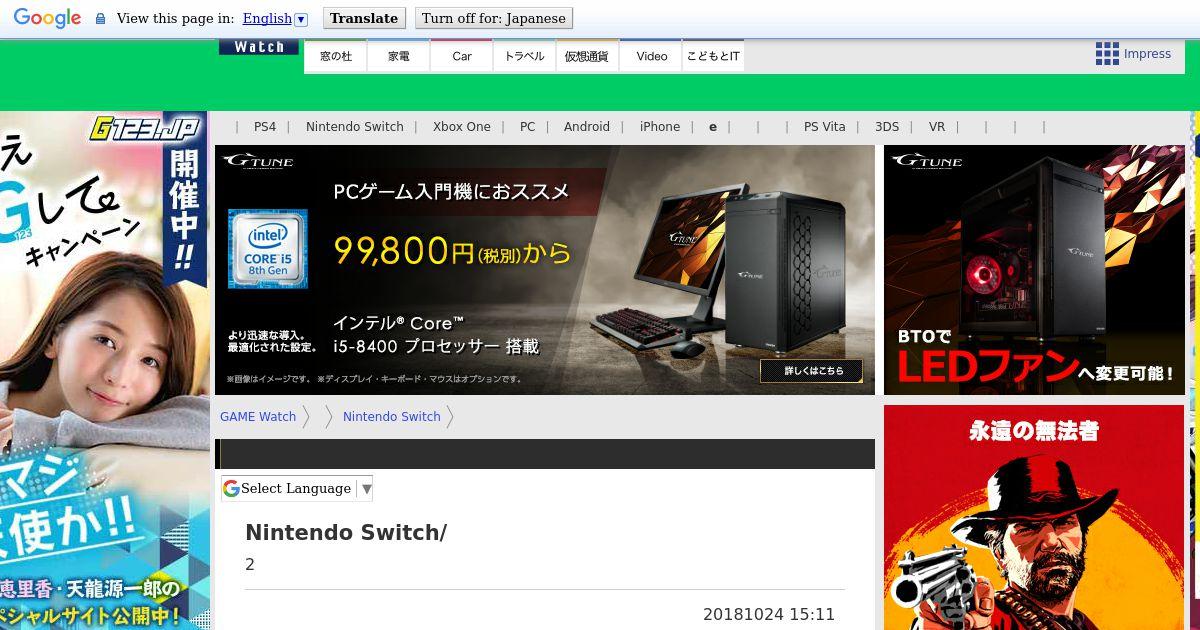This screenshot has height=630, width=1200.
Task: Open the PS Vita category
Action: pos(825,127)
